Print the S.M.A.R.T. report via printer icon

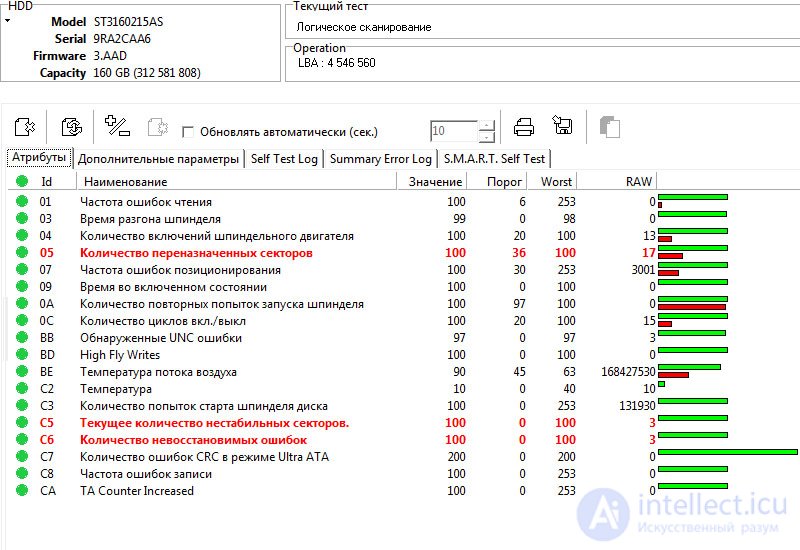tap(523, 127)
